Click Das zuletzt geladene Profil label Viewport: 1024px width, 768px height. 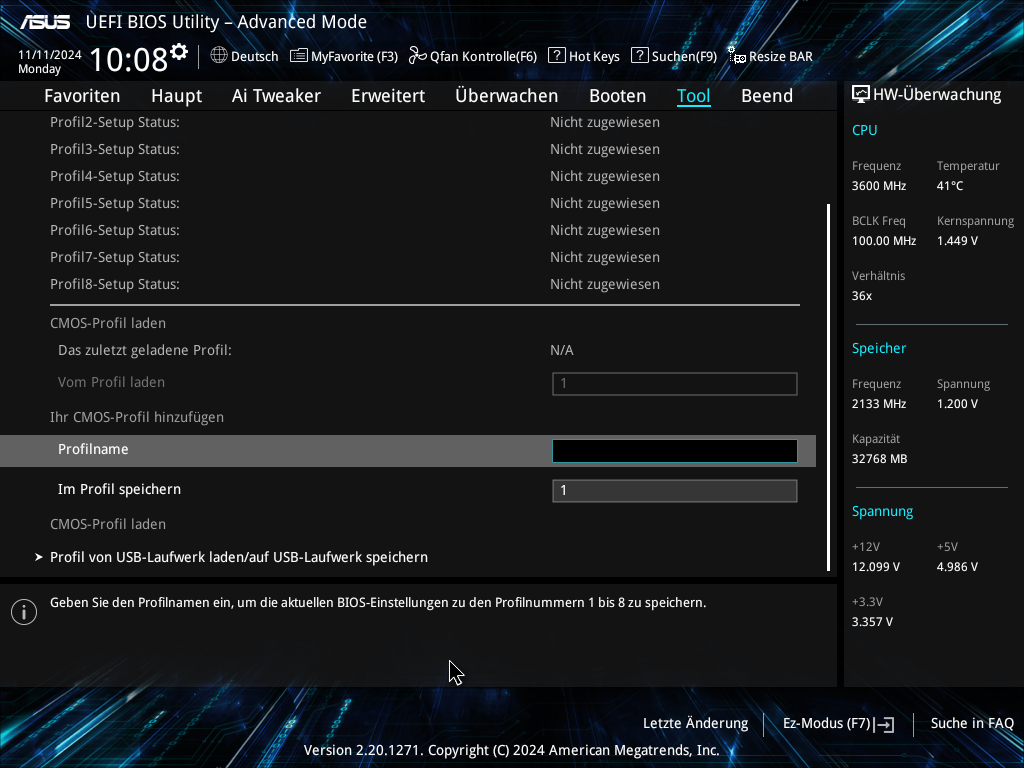[145, 350]
